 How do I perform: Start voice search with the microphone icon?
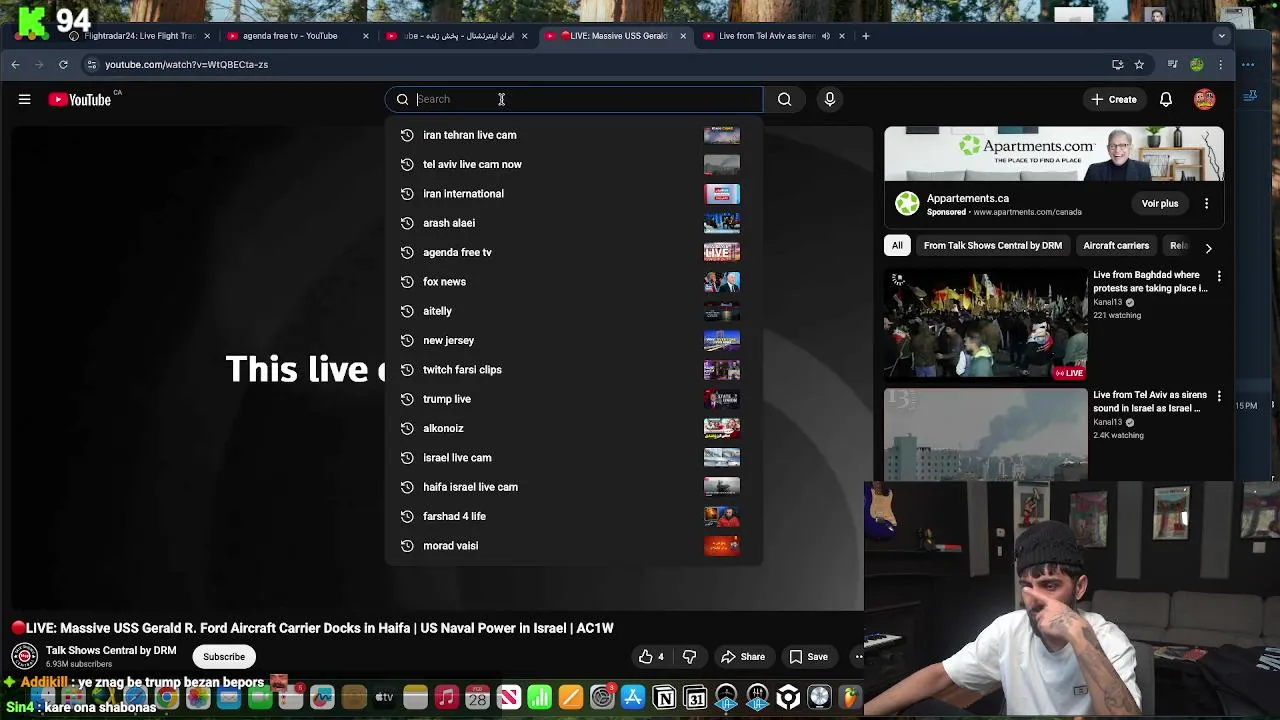point(829,99)
